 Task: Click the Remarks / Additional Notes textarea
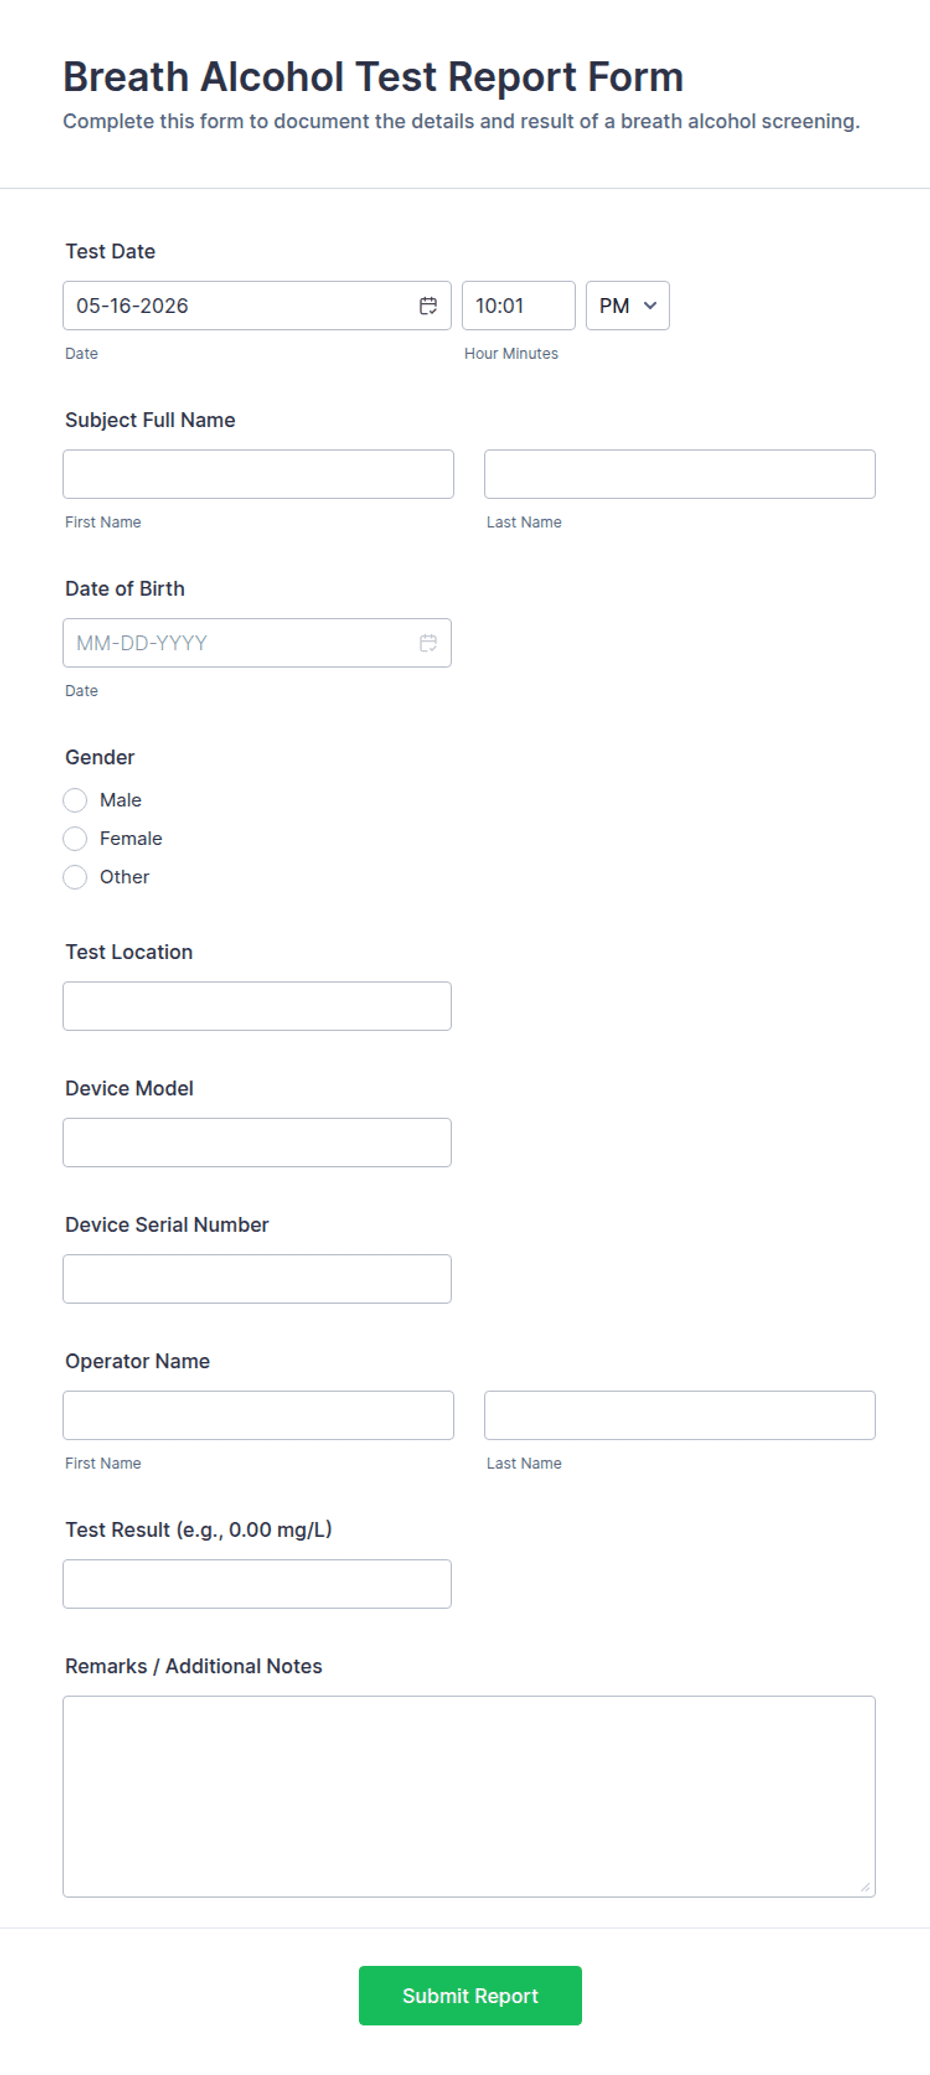pyautogui.click(x=469, y=1796)
